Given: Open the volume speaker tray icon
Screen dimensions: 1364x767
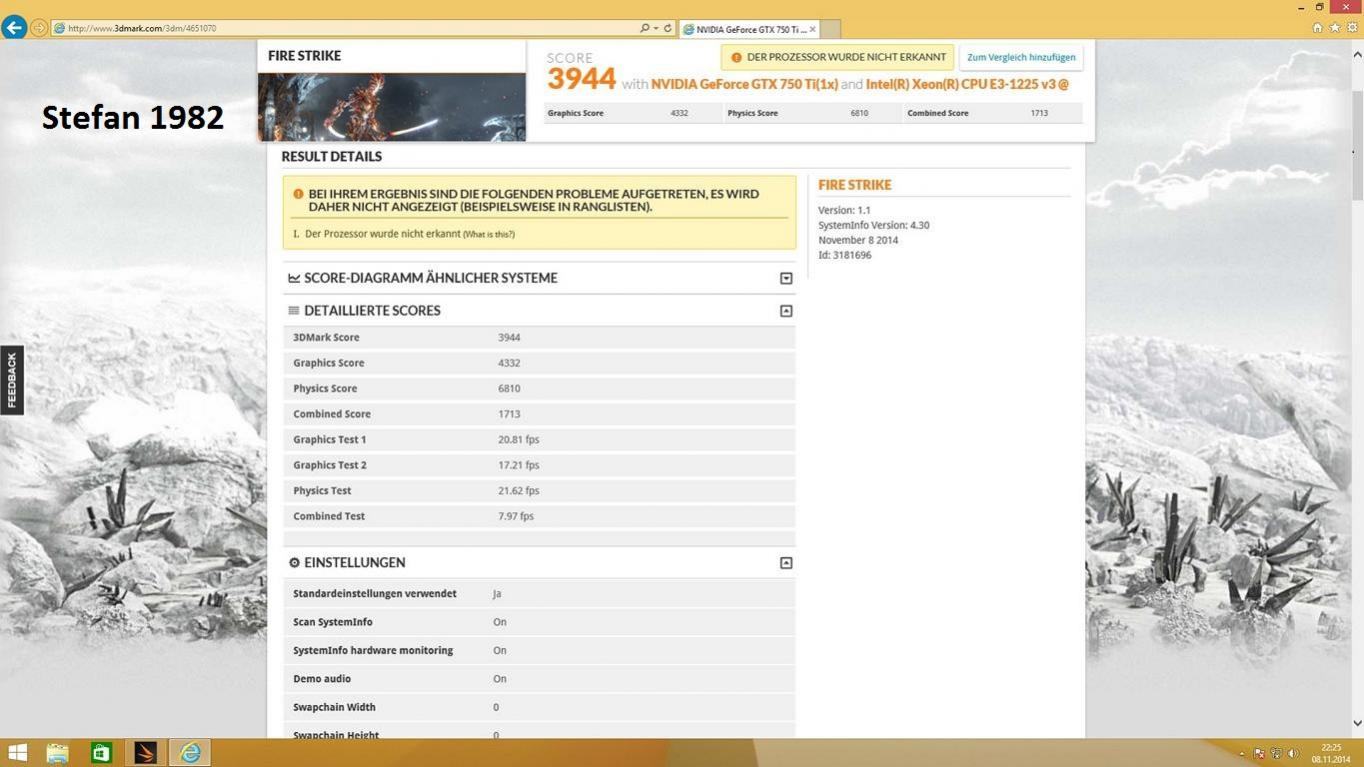Looking at the screenshot, I should pos(1292,754).
